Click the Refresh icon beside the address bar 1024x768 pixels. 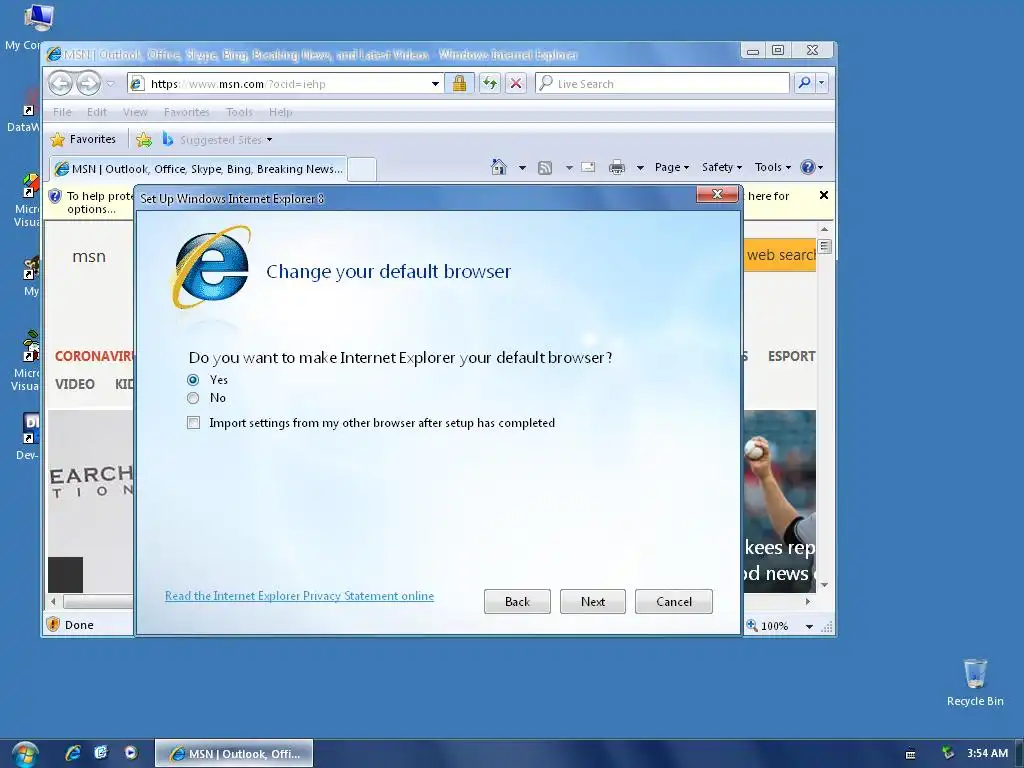click(x=489, y=83)
